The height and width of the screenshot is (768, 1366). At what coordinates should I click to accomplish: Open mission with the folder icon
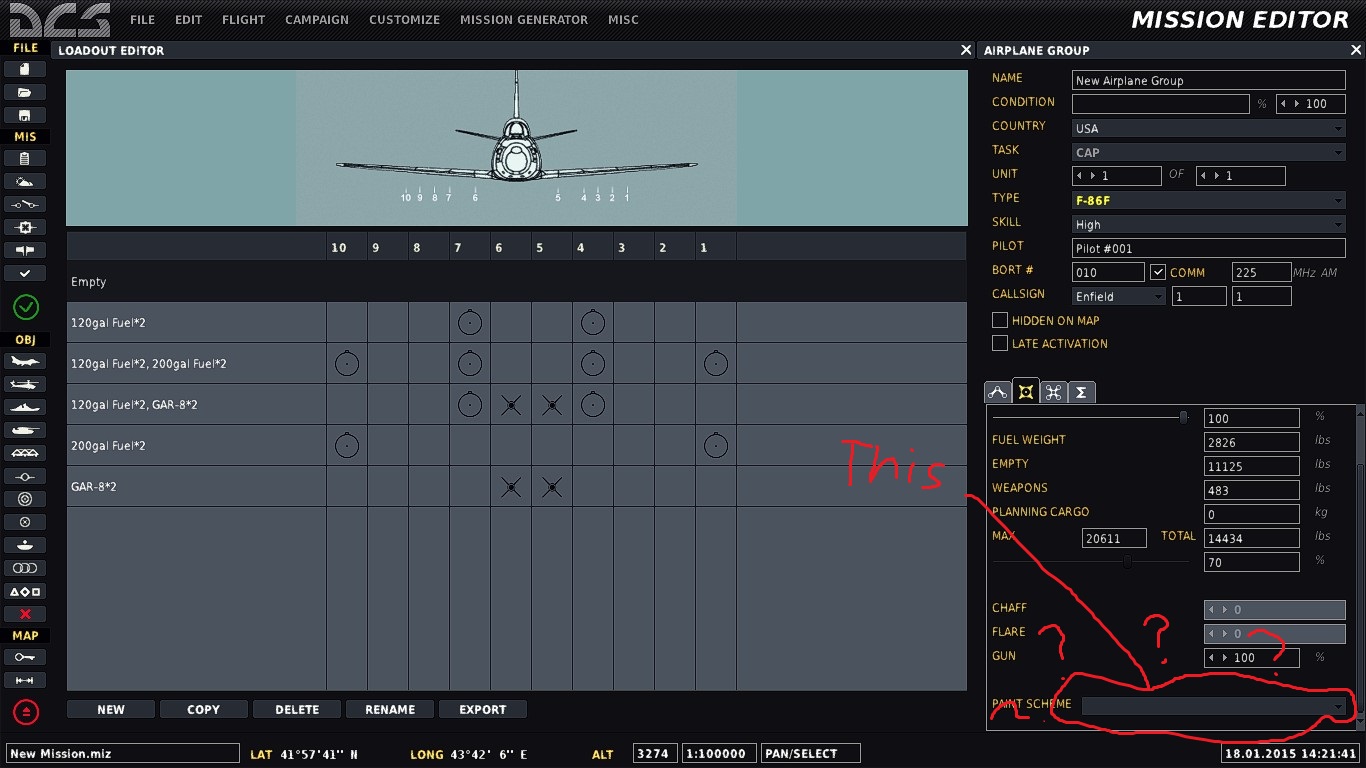coord(25,92)
